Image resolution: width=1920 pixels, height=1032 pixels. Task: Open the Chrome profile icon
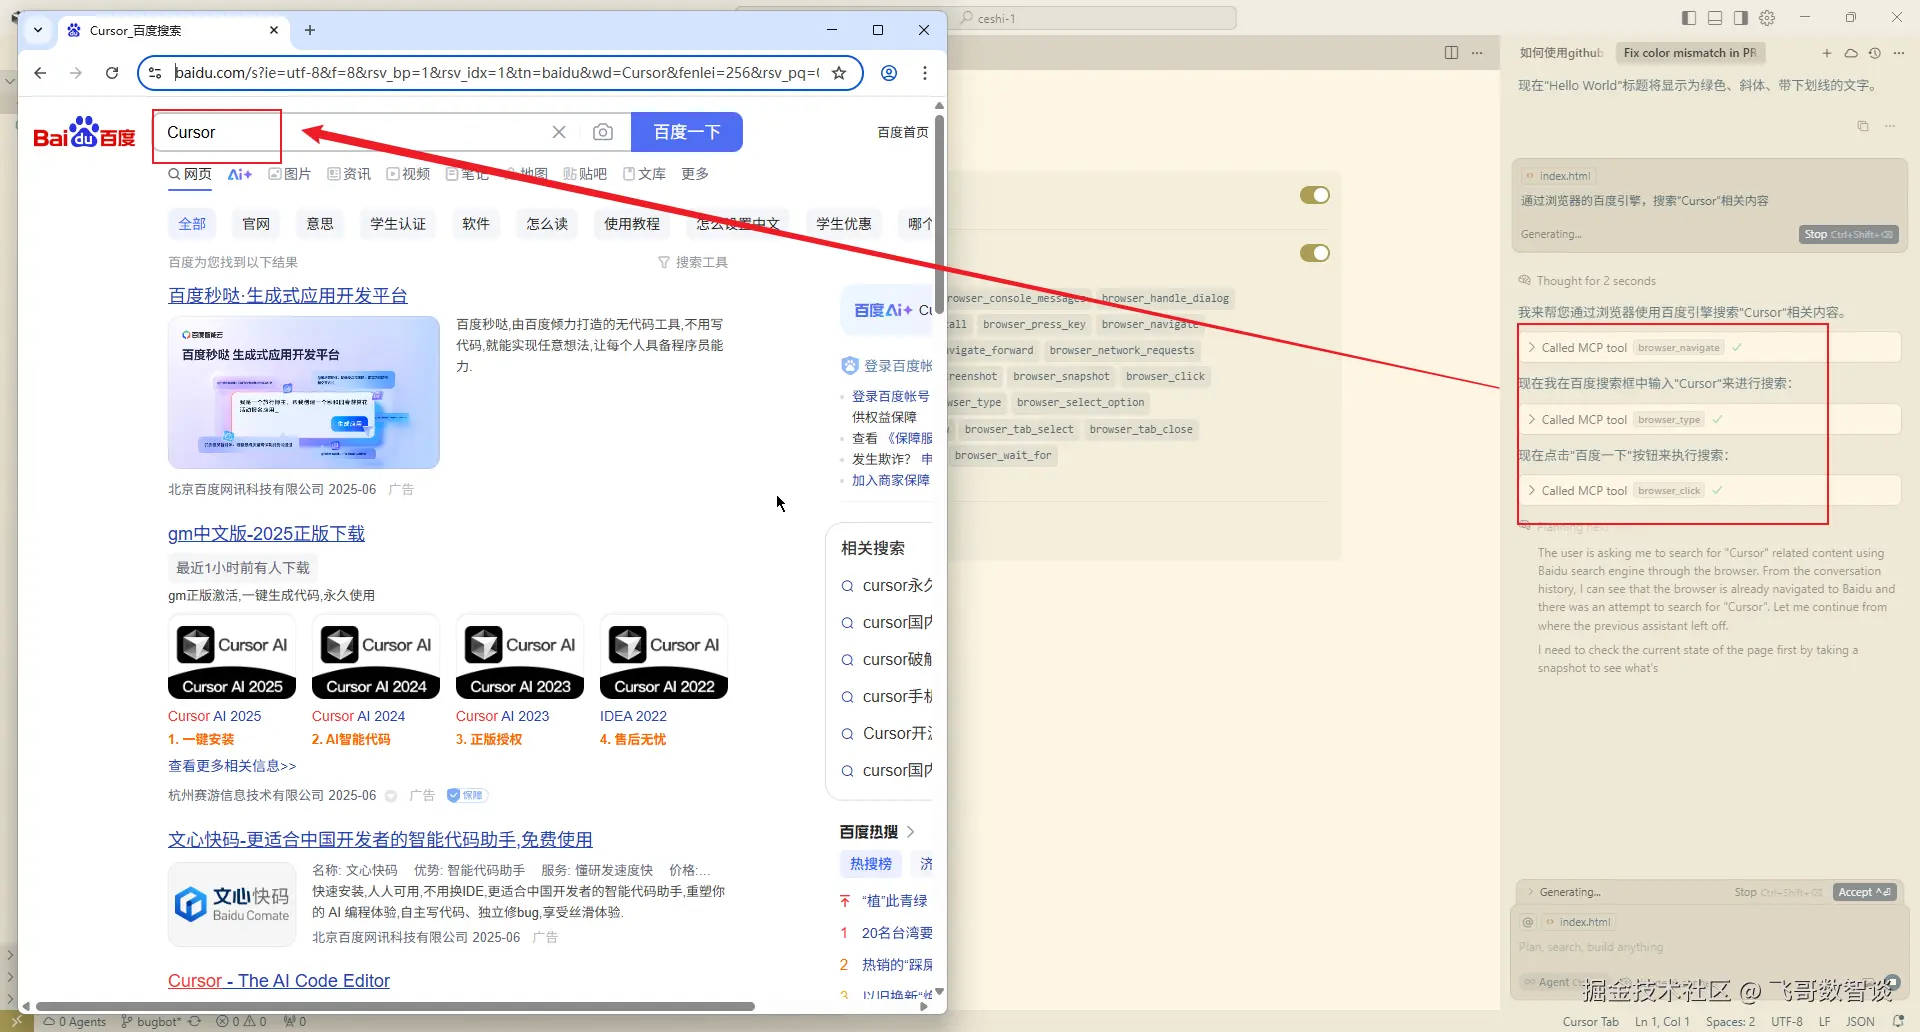[889, 73]
